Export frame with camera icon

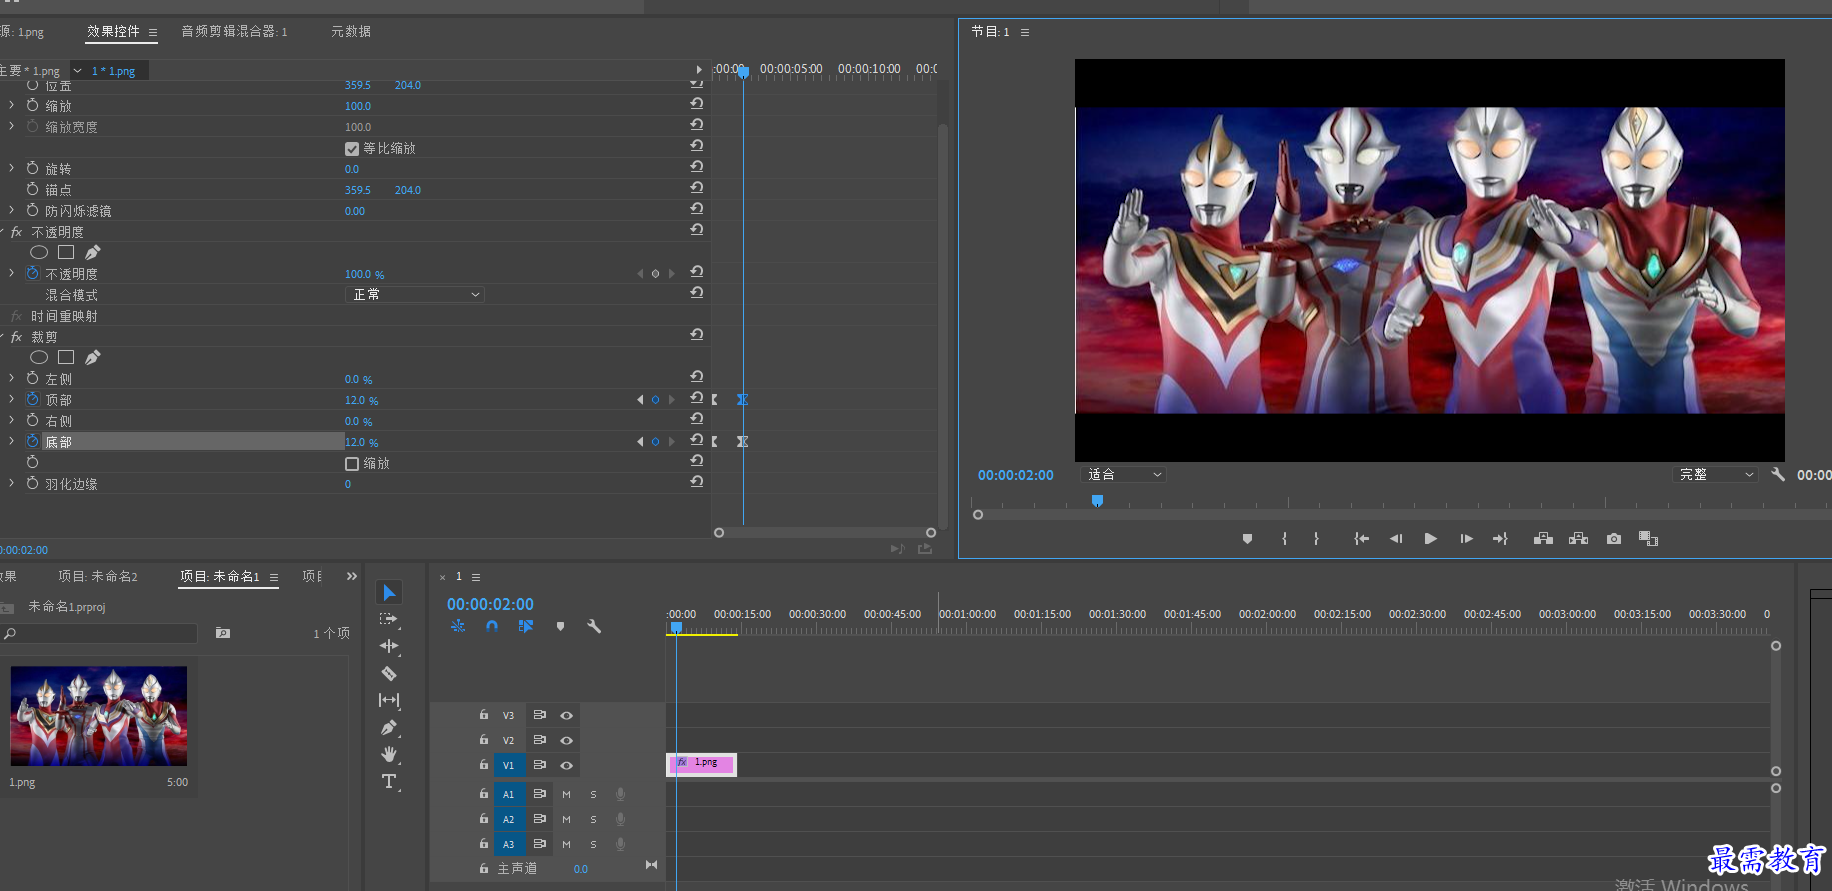(1614, 539)
